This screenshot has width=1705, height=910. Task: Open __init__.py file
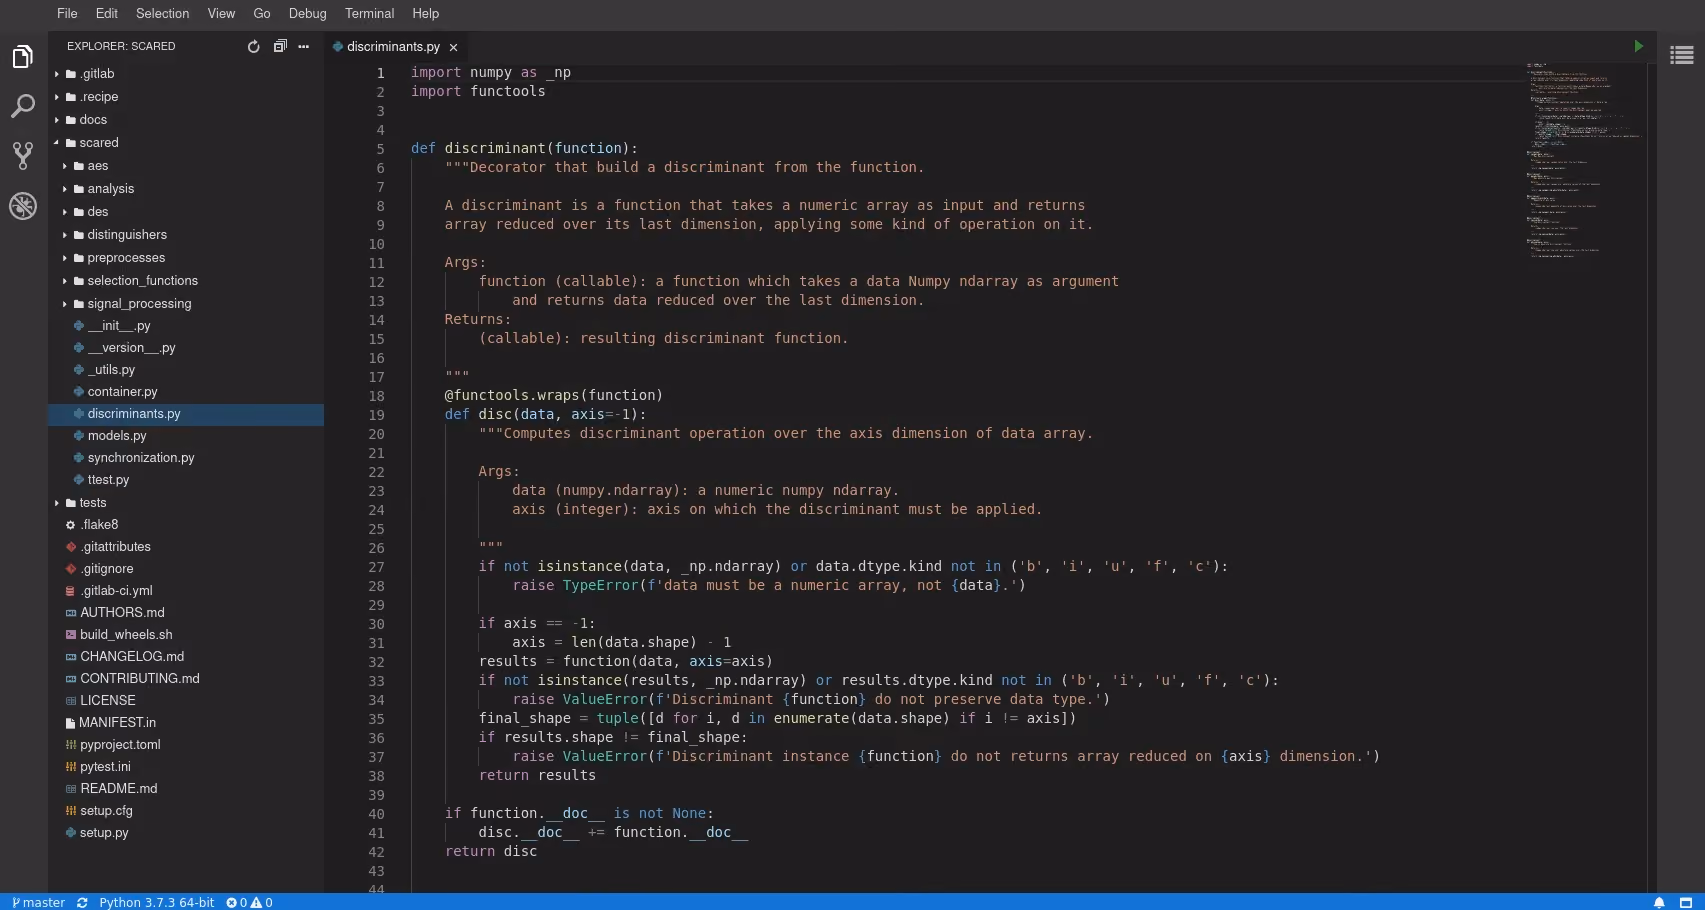pos(186,326)
